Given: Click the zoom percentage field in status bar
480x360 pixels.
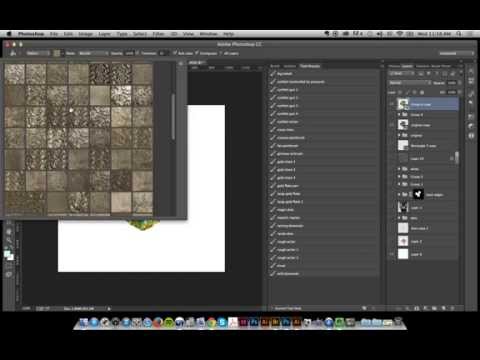Looking at the screenshot, I should click(x=26, y=309).
